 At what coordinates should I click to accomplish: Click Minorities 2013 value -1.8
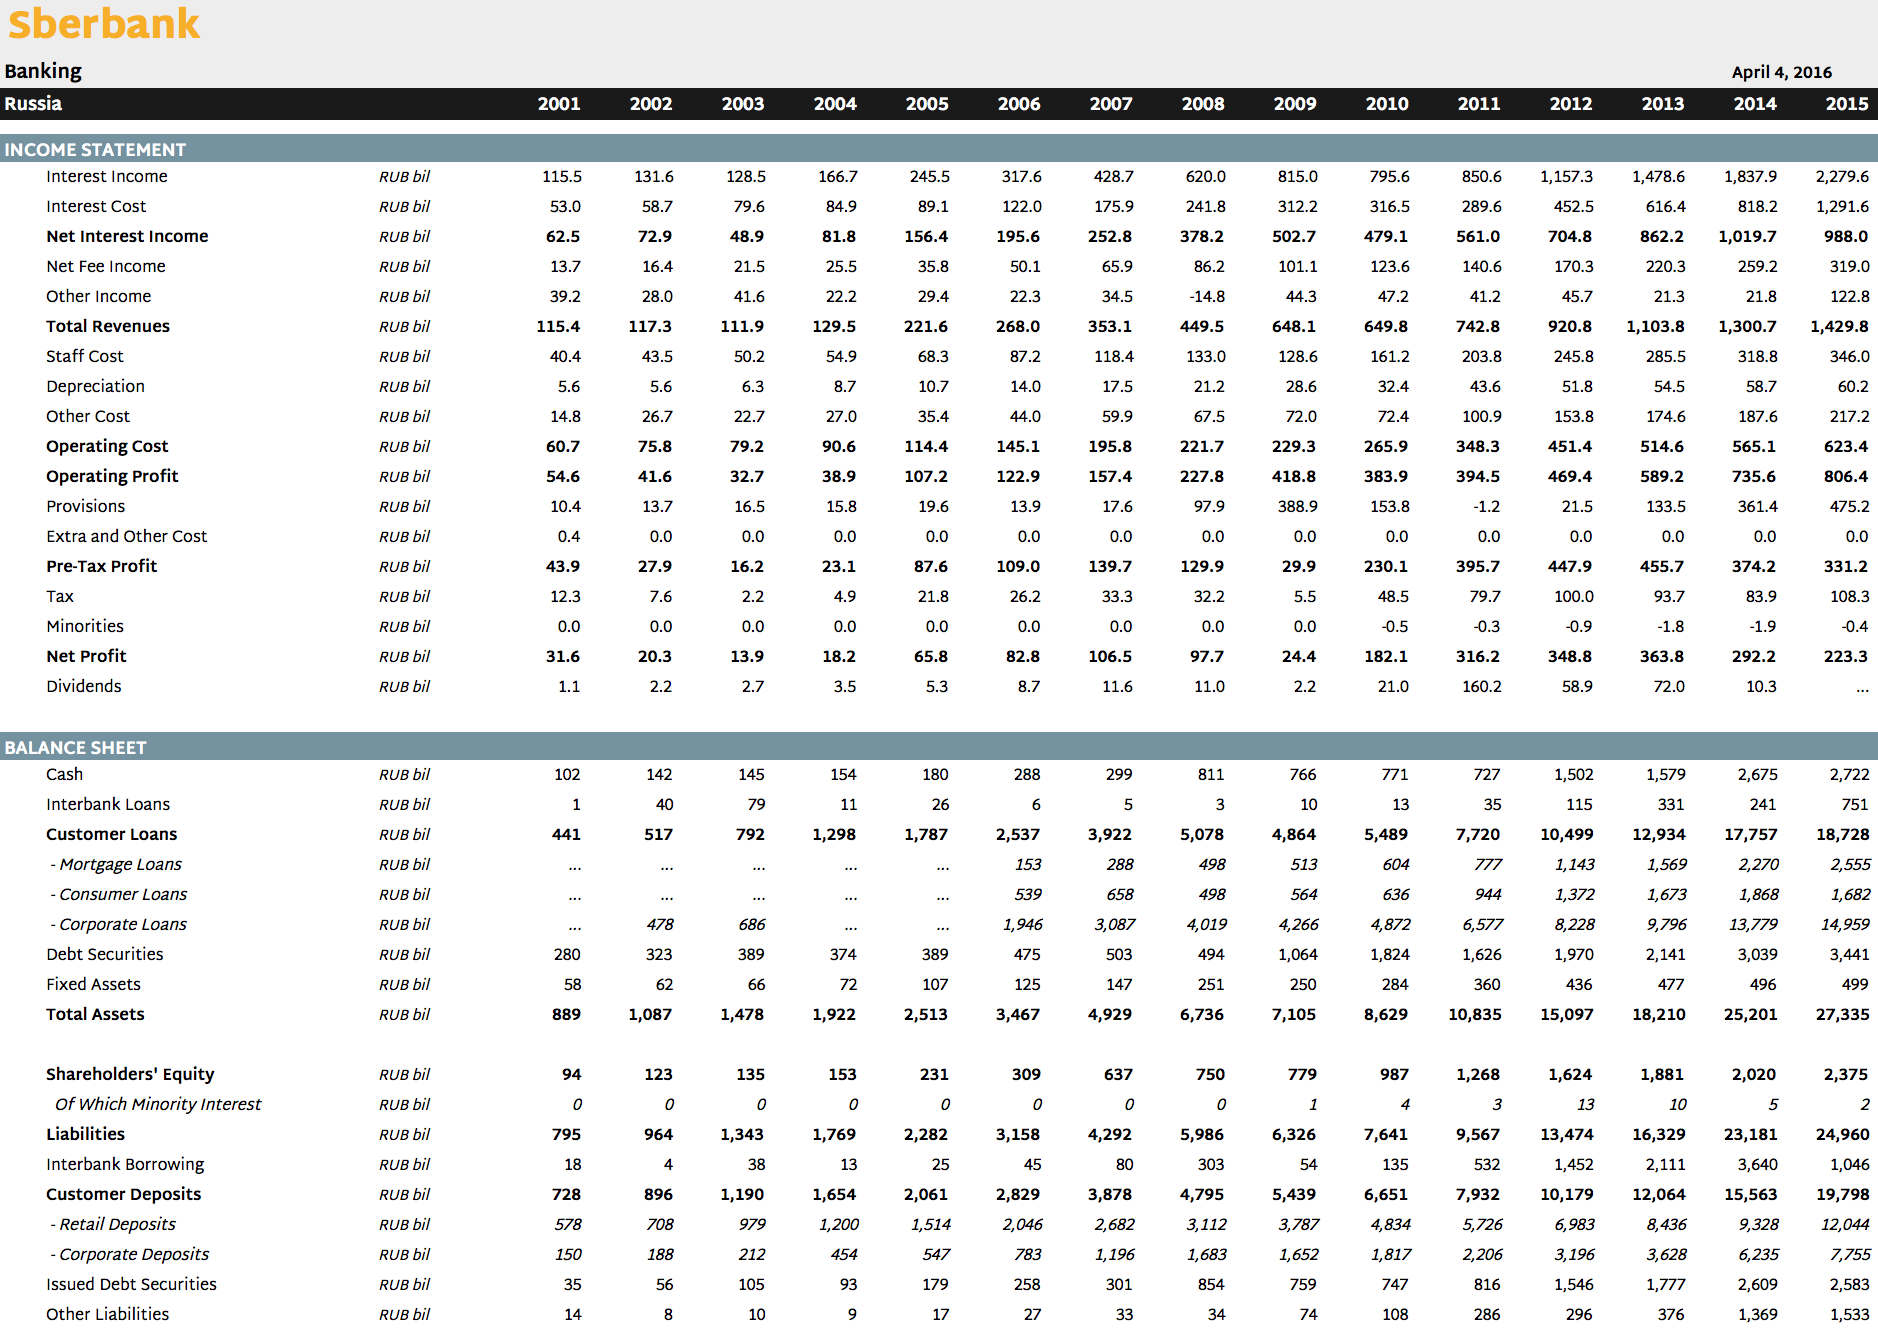(1671, 627)
